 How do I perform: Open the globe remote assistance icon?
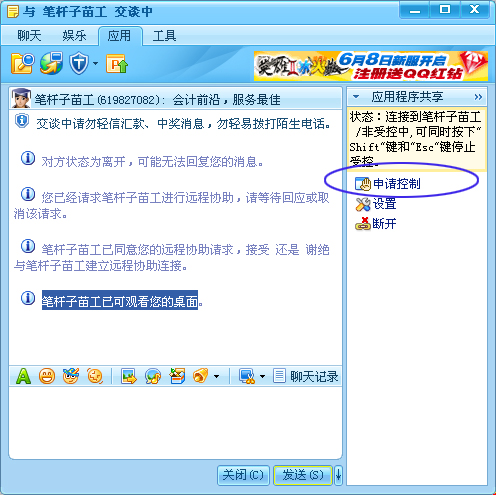click(51, 63)
